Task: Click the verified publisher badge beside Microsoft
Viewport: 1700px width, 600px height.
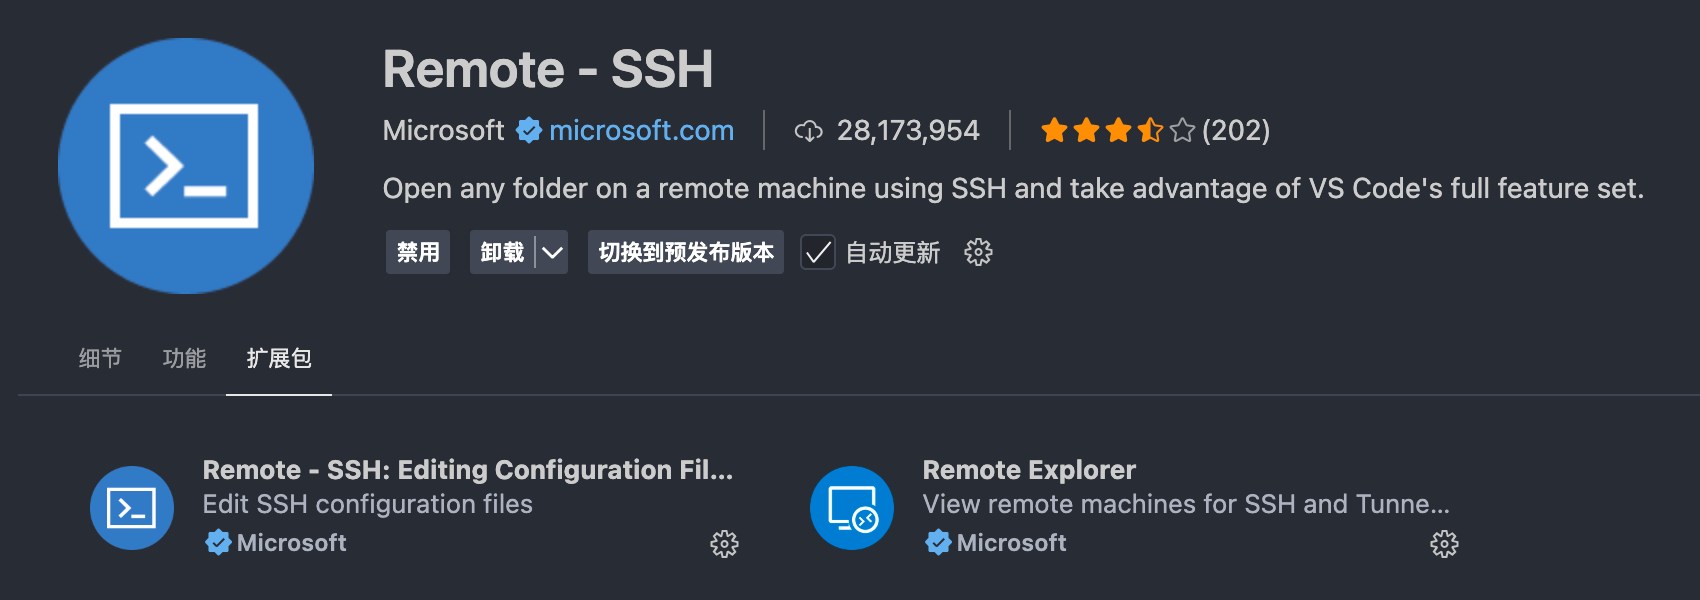Action: pyautogui.click(x=529, y=130)
